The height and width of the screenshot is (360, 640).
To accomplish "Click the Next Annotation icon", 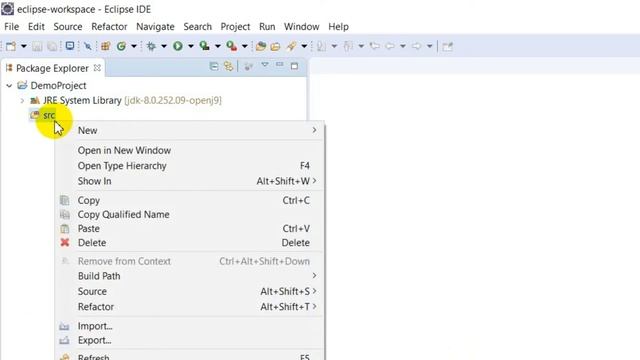I will point(322,46).
